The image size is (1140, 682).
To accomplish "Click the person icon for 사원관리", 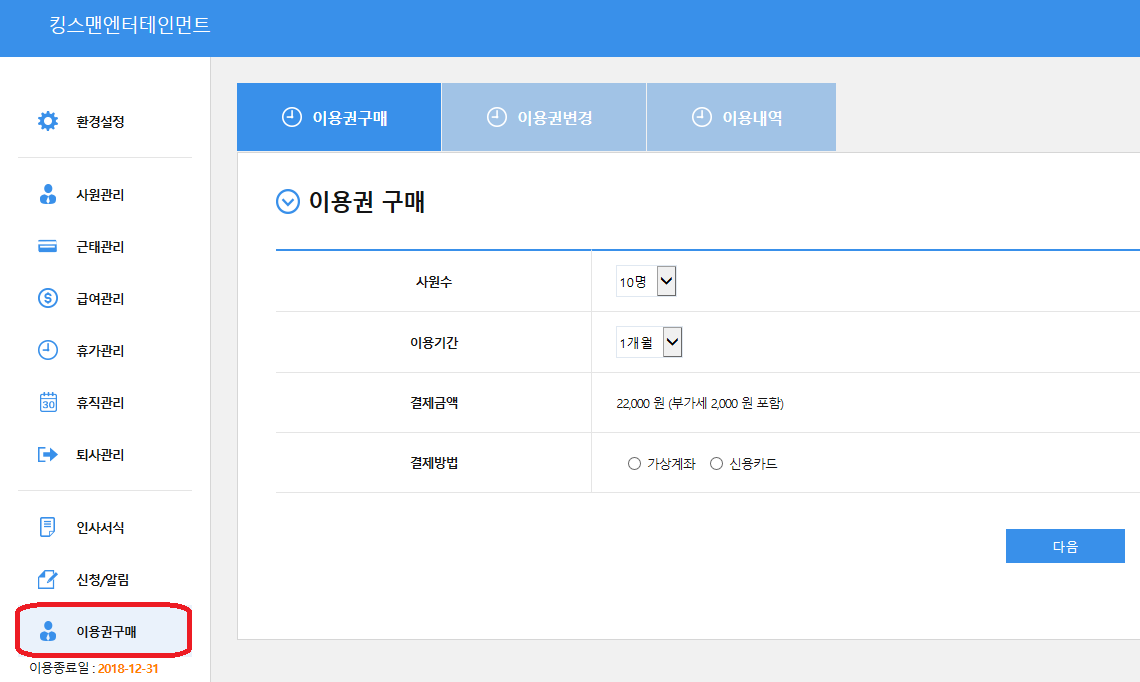I will [x=48, y=195].
